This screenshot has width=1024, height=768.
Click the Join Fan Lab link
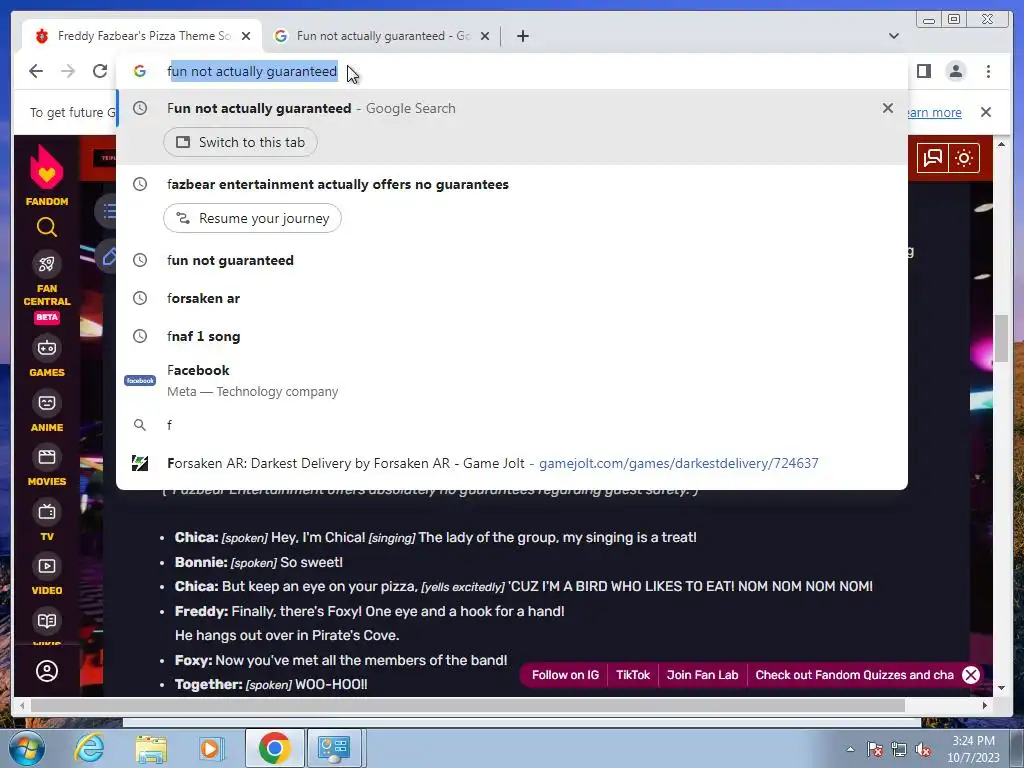[x=702, y=675]
